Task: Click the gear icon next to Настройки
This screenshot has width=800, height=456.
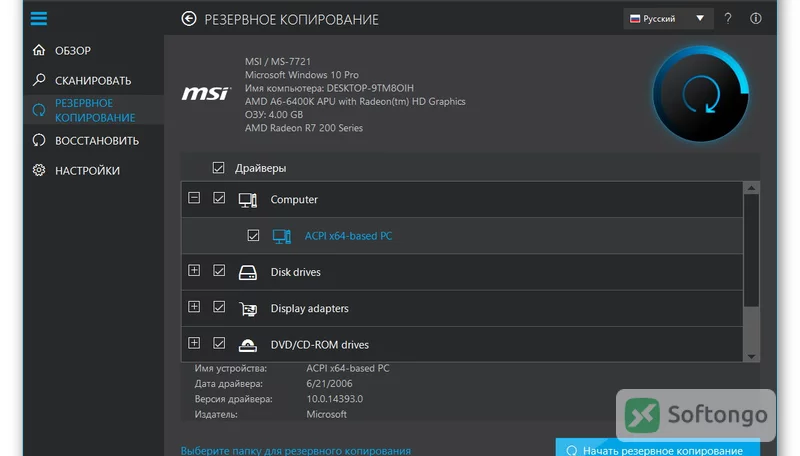Action: (39, 170)
